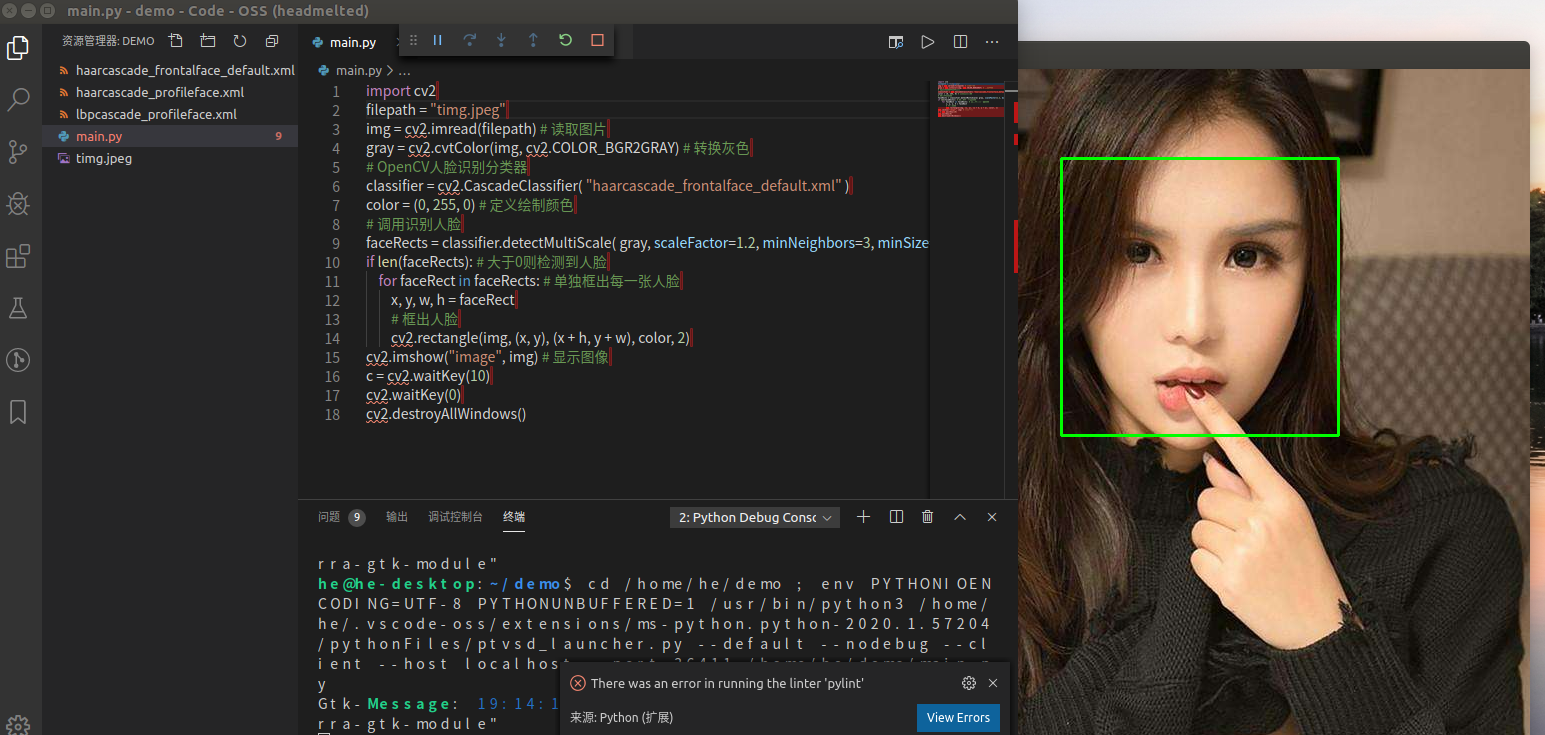Run the Python file with the play icon
Screen dimensions: 1545x735
(928, 42)
